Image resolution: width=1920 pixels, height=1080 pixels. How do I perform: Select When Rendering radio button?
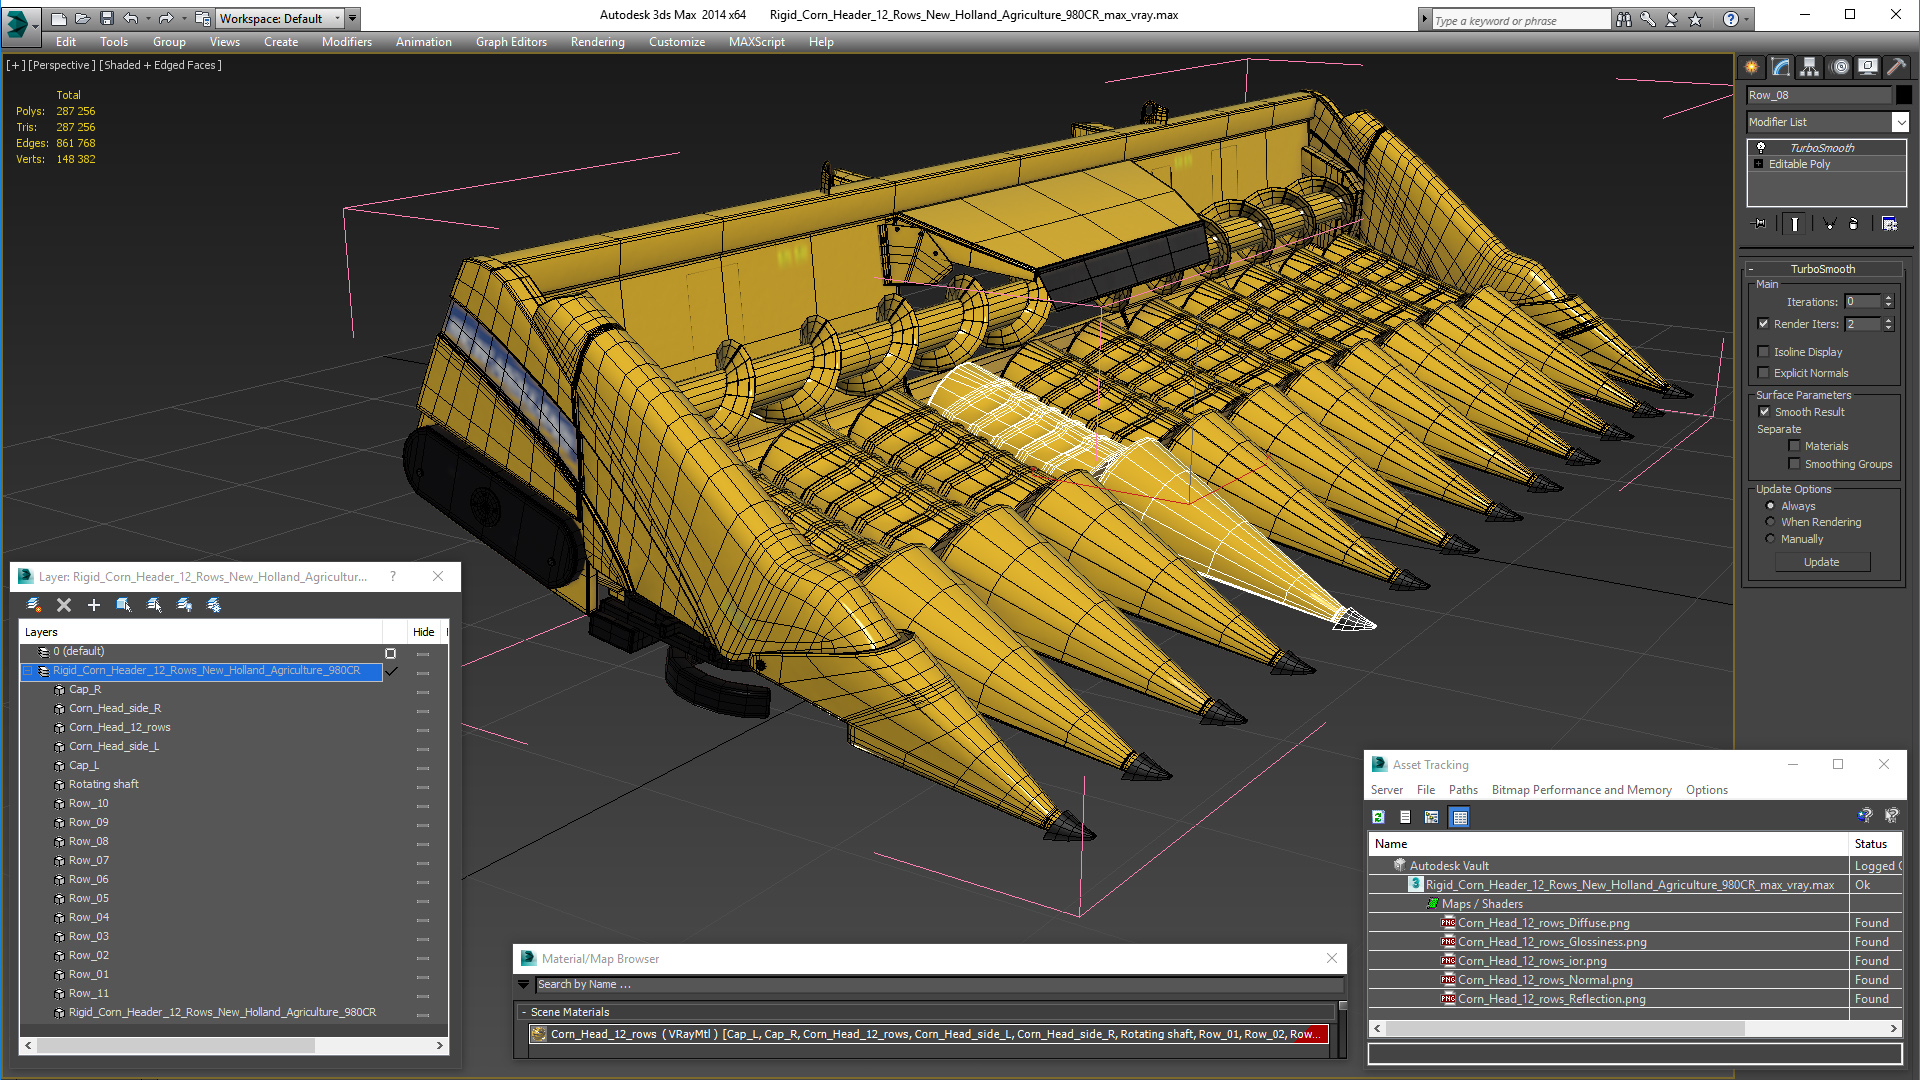(x=1770, y=522)
